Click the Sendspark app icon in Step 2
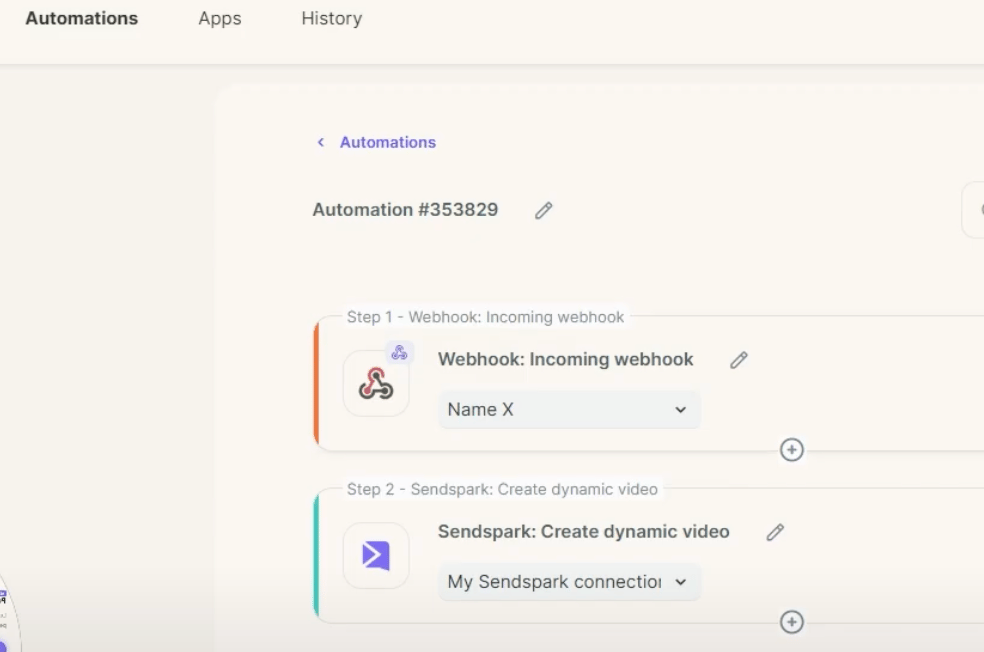 [x=376, y=555]
